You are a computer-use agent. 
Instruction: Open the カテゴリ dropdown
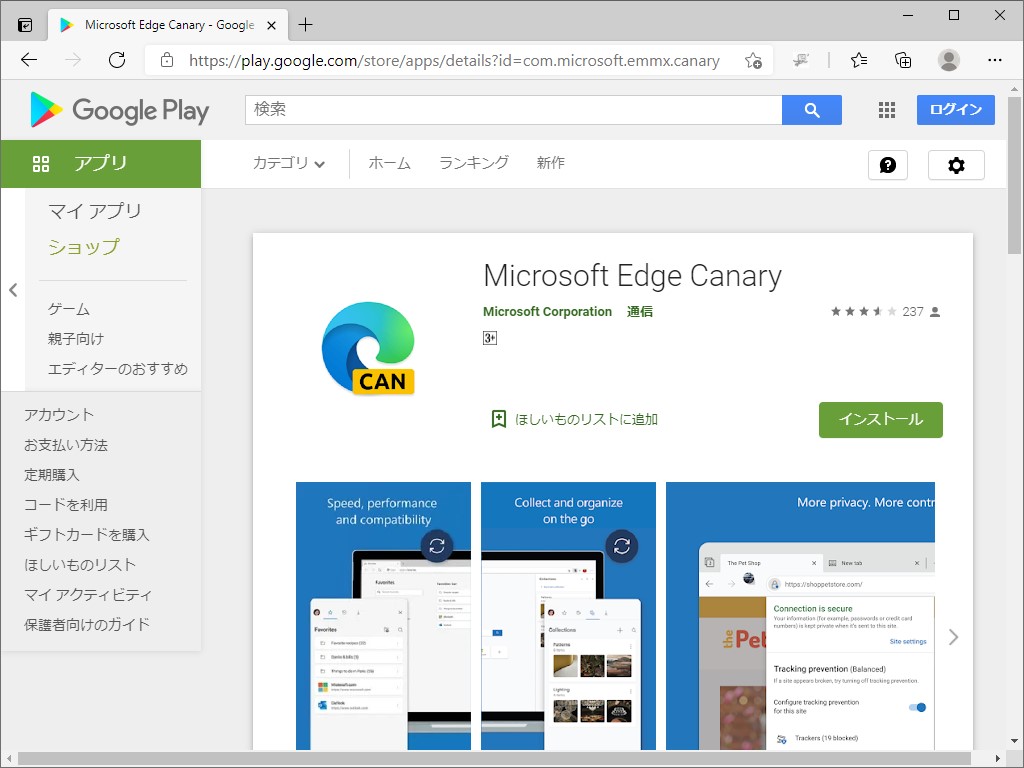(288, 165)
